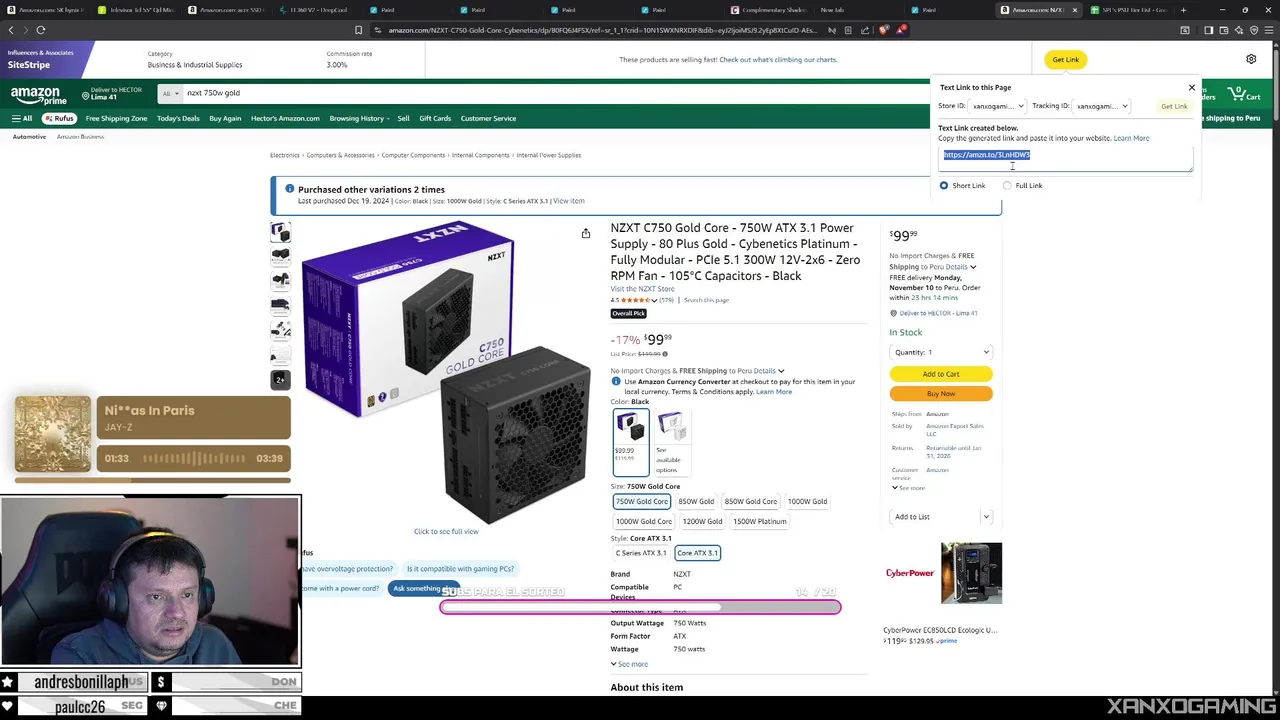Choose the 1200W Gold size option
This screenshot has width=1280, height=720.
pos(702,521)
